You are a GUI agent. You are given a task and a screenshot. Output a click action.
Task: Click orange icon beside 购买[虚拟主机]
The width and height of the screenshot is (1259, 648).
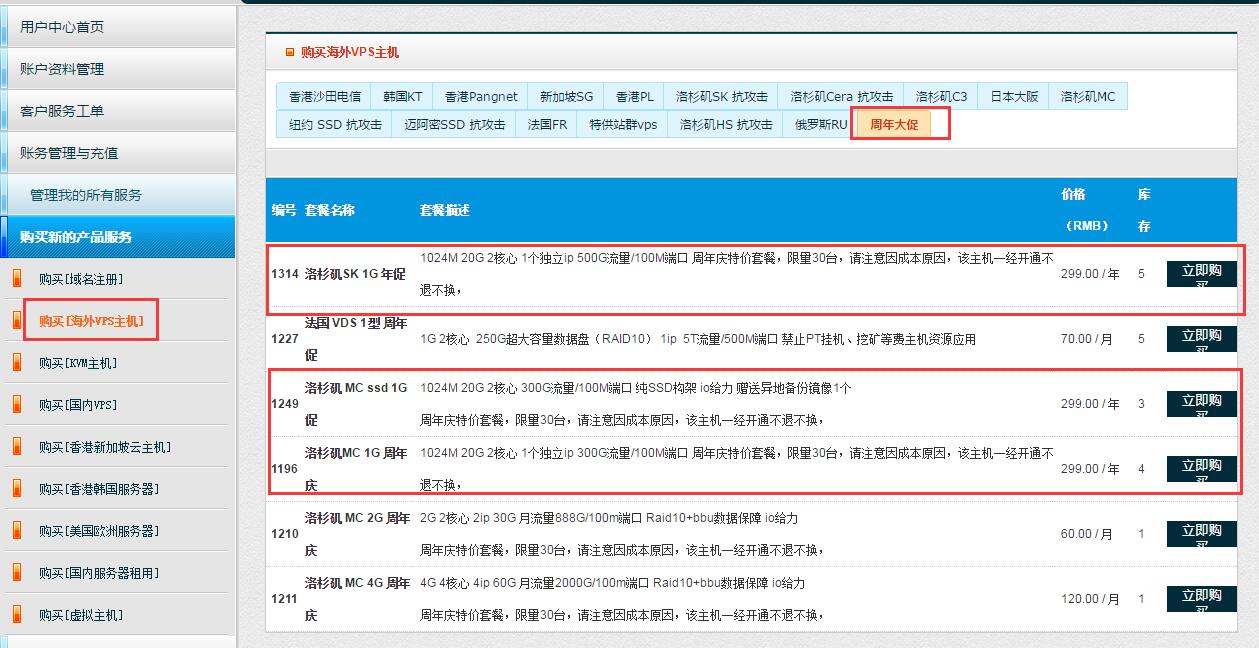pos(16,615)
